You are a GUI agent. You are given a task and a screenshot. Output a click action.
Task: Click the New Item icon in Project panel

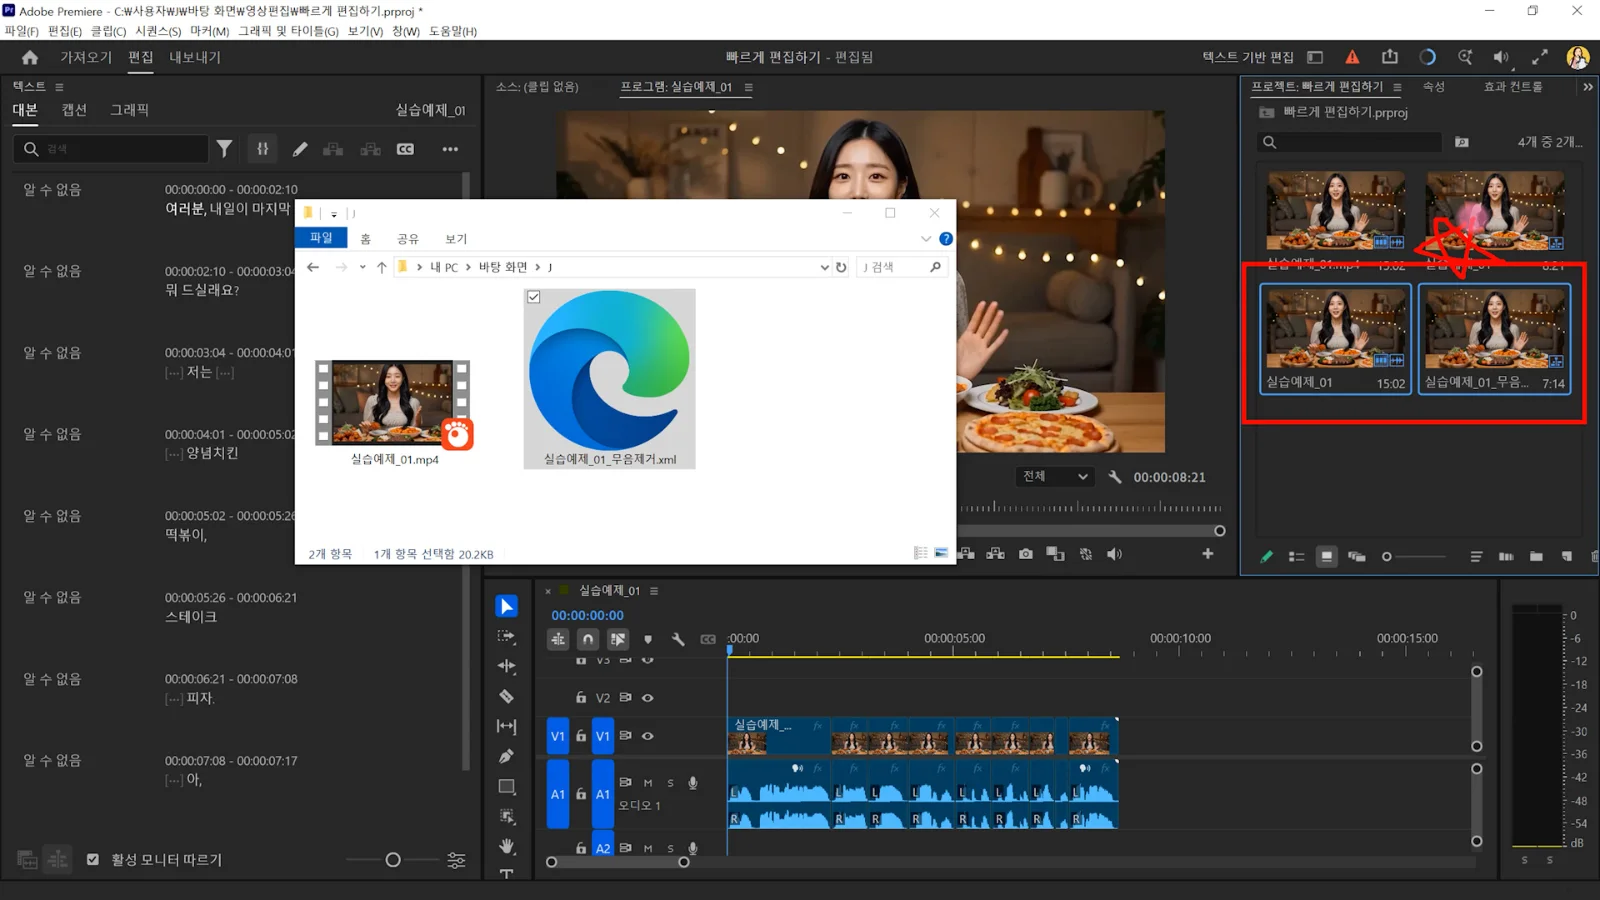tap(1567, 557)
